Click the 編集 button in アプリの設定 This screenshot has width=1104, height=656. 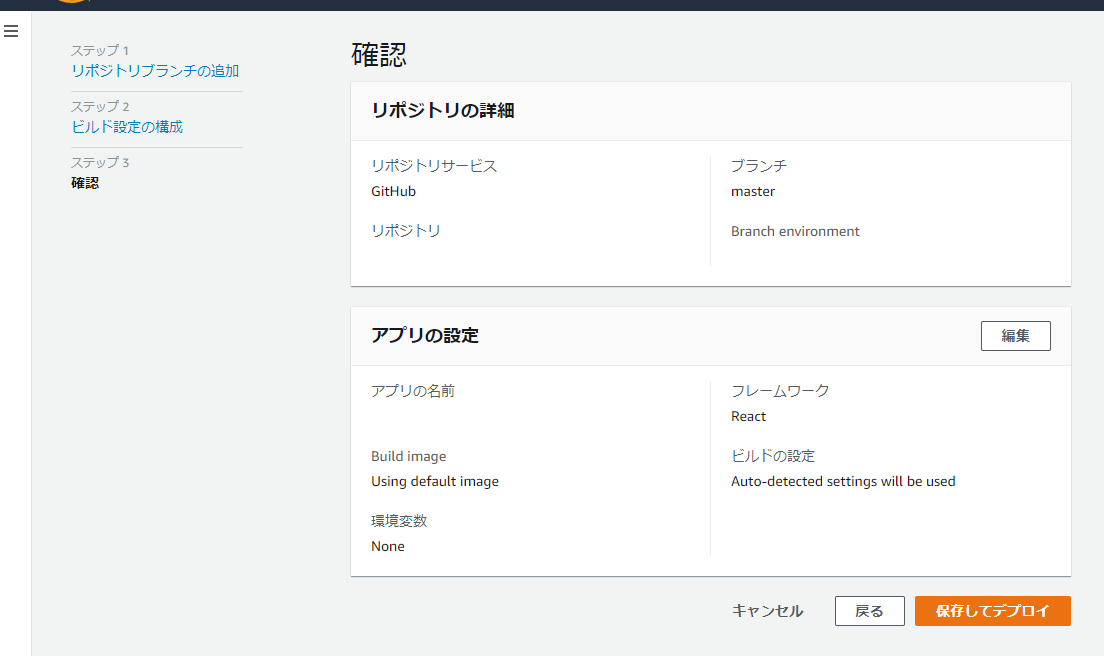pos(1015,336)
